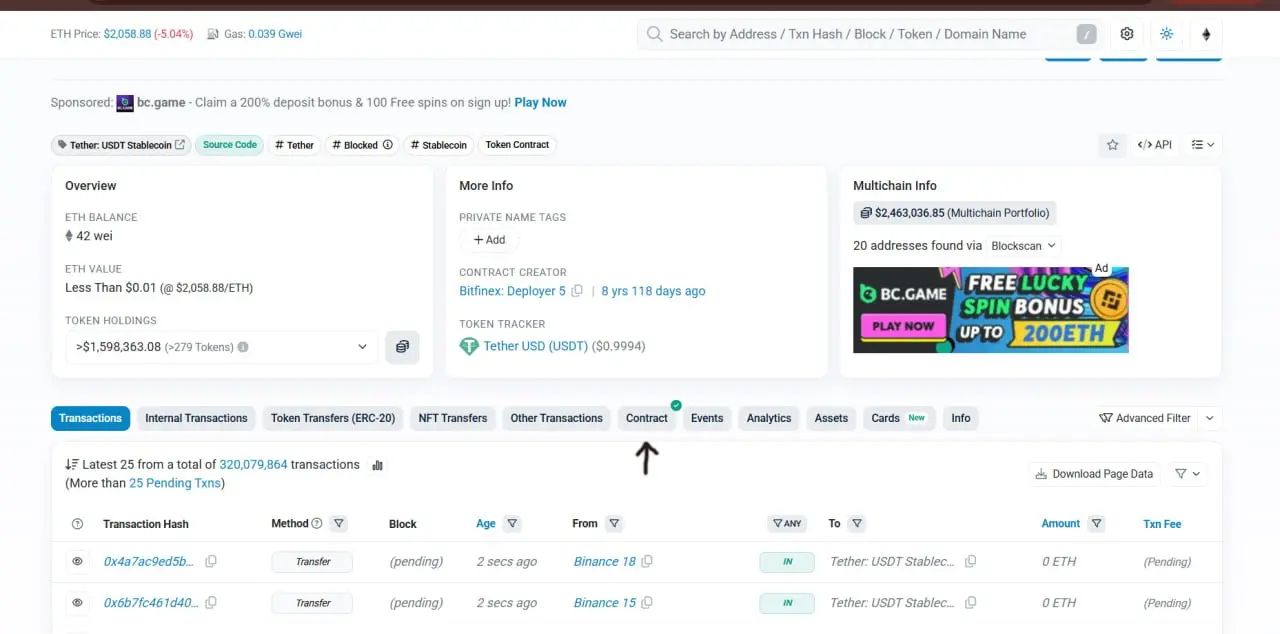Open the Events tab
Image resolution: width=1280 pixels, height=634 pixels.
pos(707,418)
